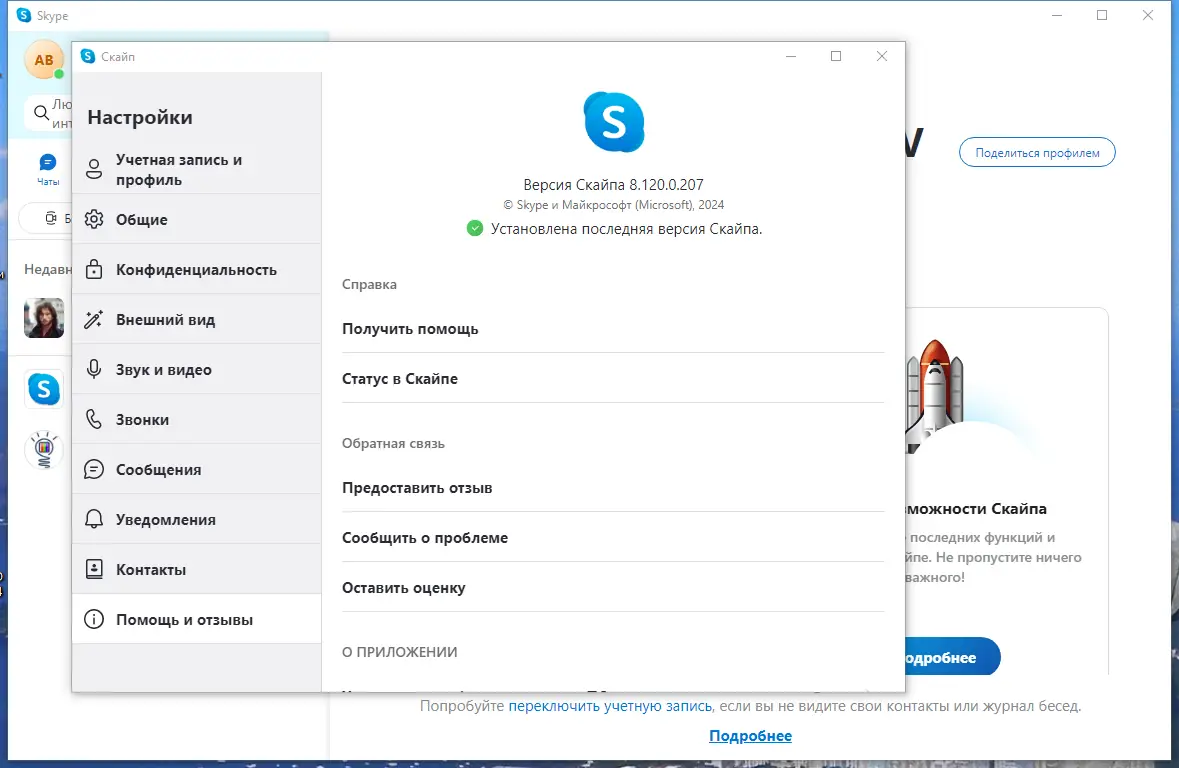Image resolution: width=1179 pixels, height=768 pixels.
Task: Maximize the main Skype window
Action: (1102, 15)
